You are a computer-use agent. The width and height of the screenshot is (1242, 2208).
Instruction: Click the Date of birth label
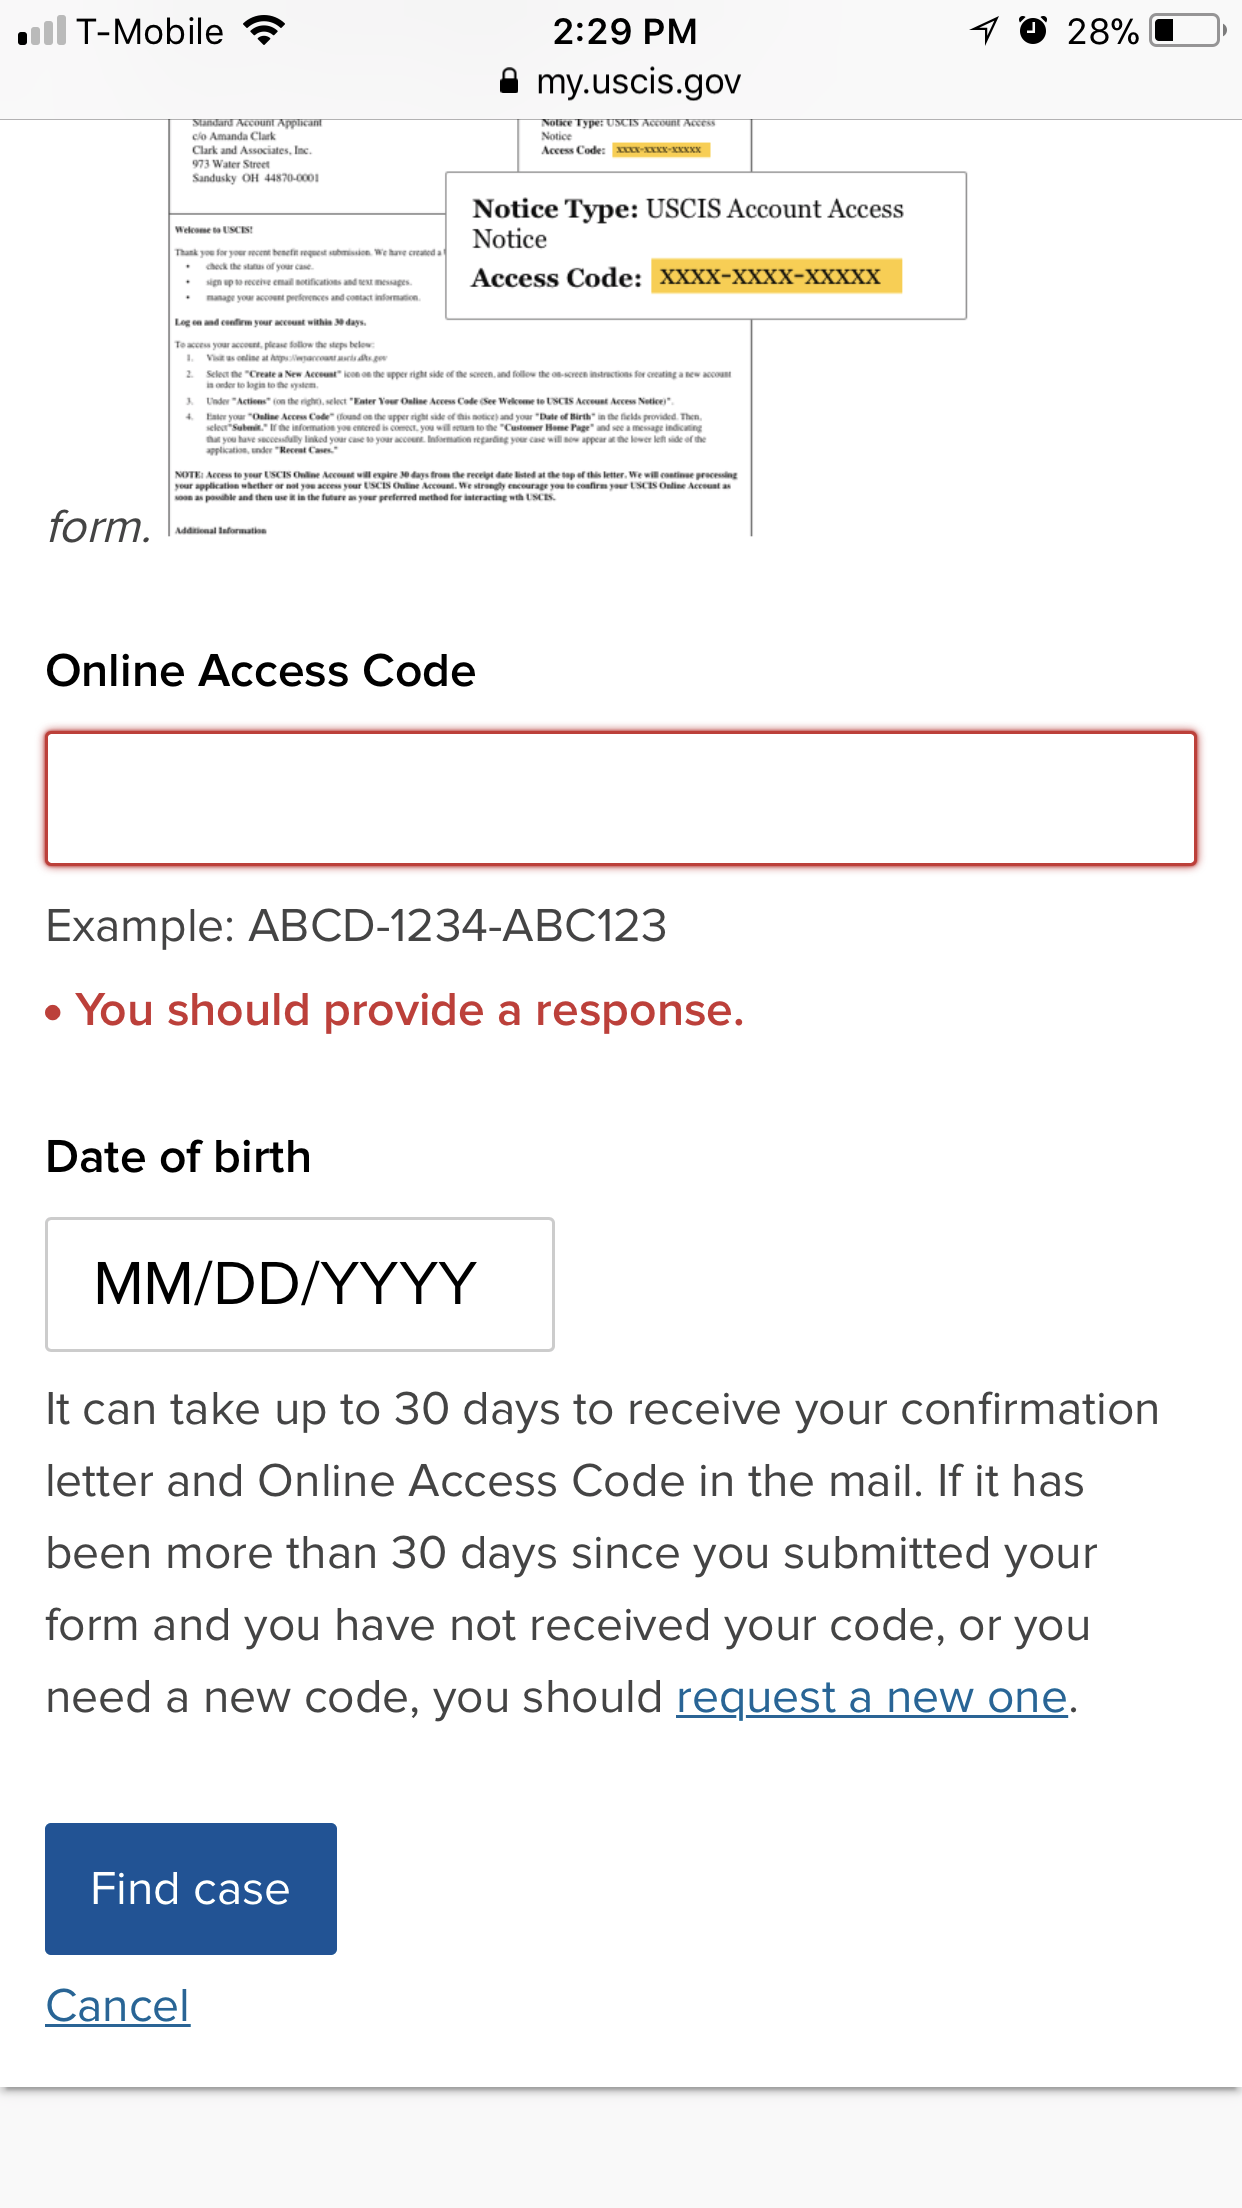(x=179, y=1157)
